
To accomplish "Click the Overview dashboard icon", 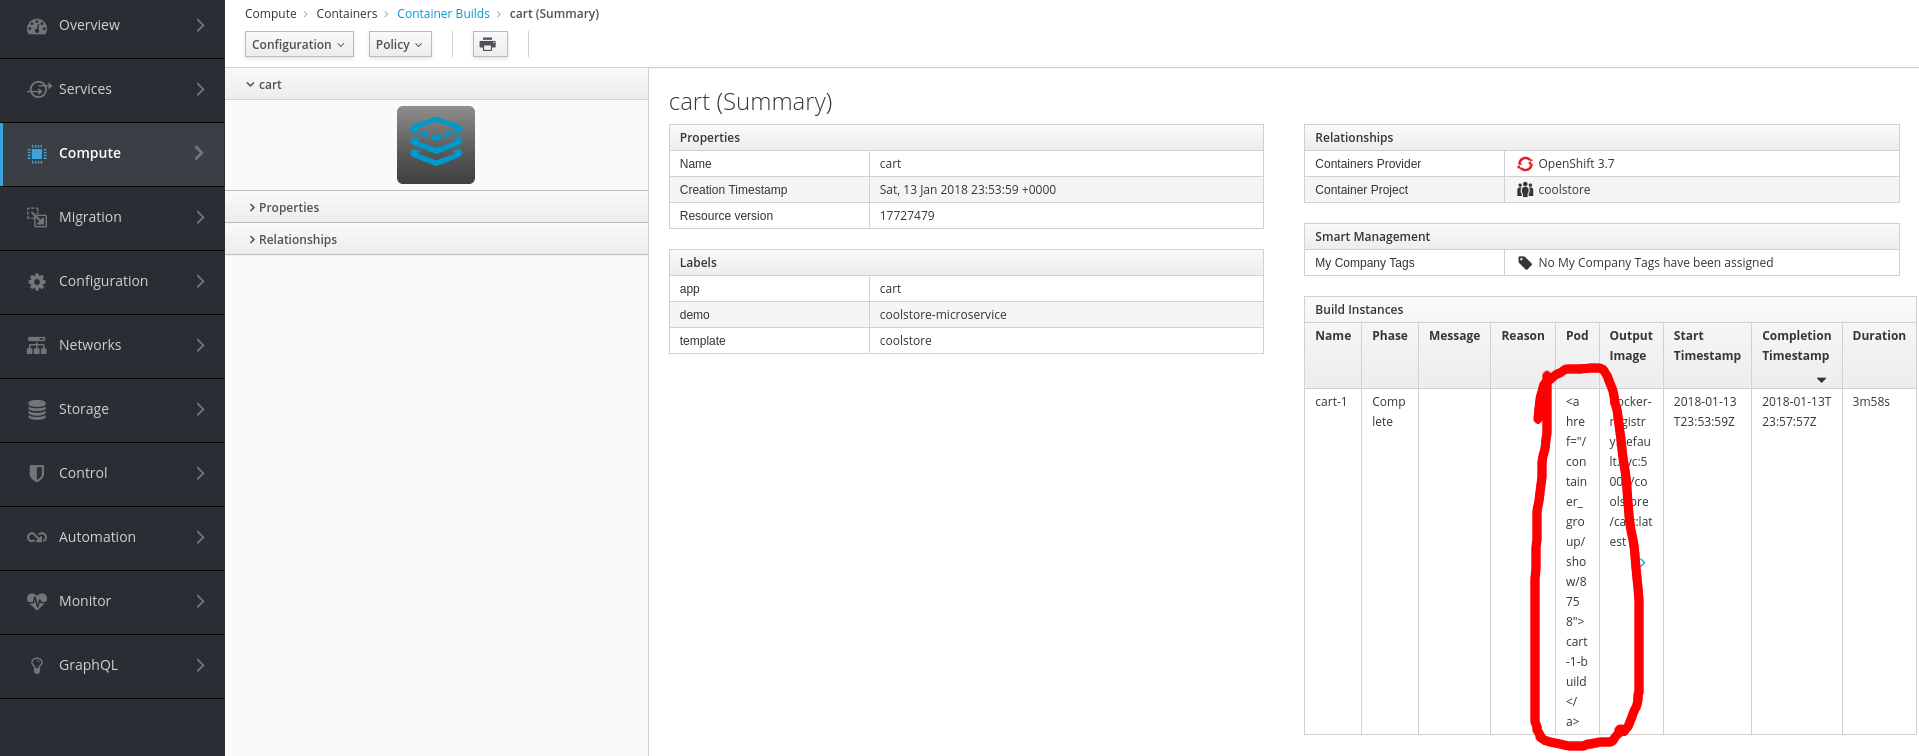I will pos(37,26).
